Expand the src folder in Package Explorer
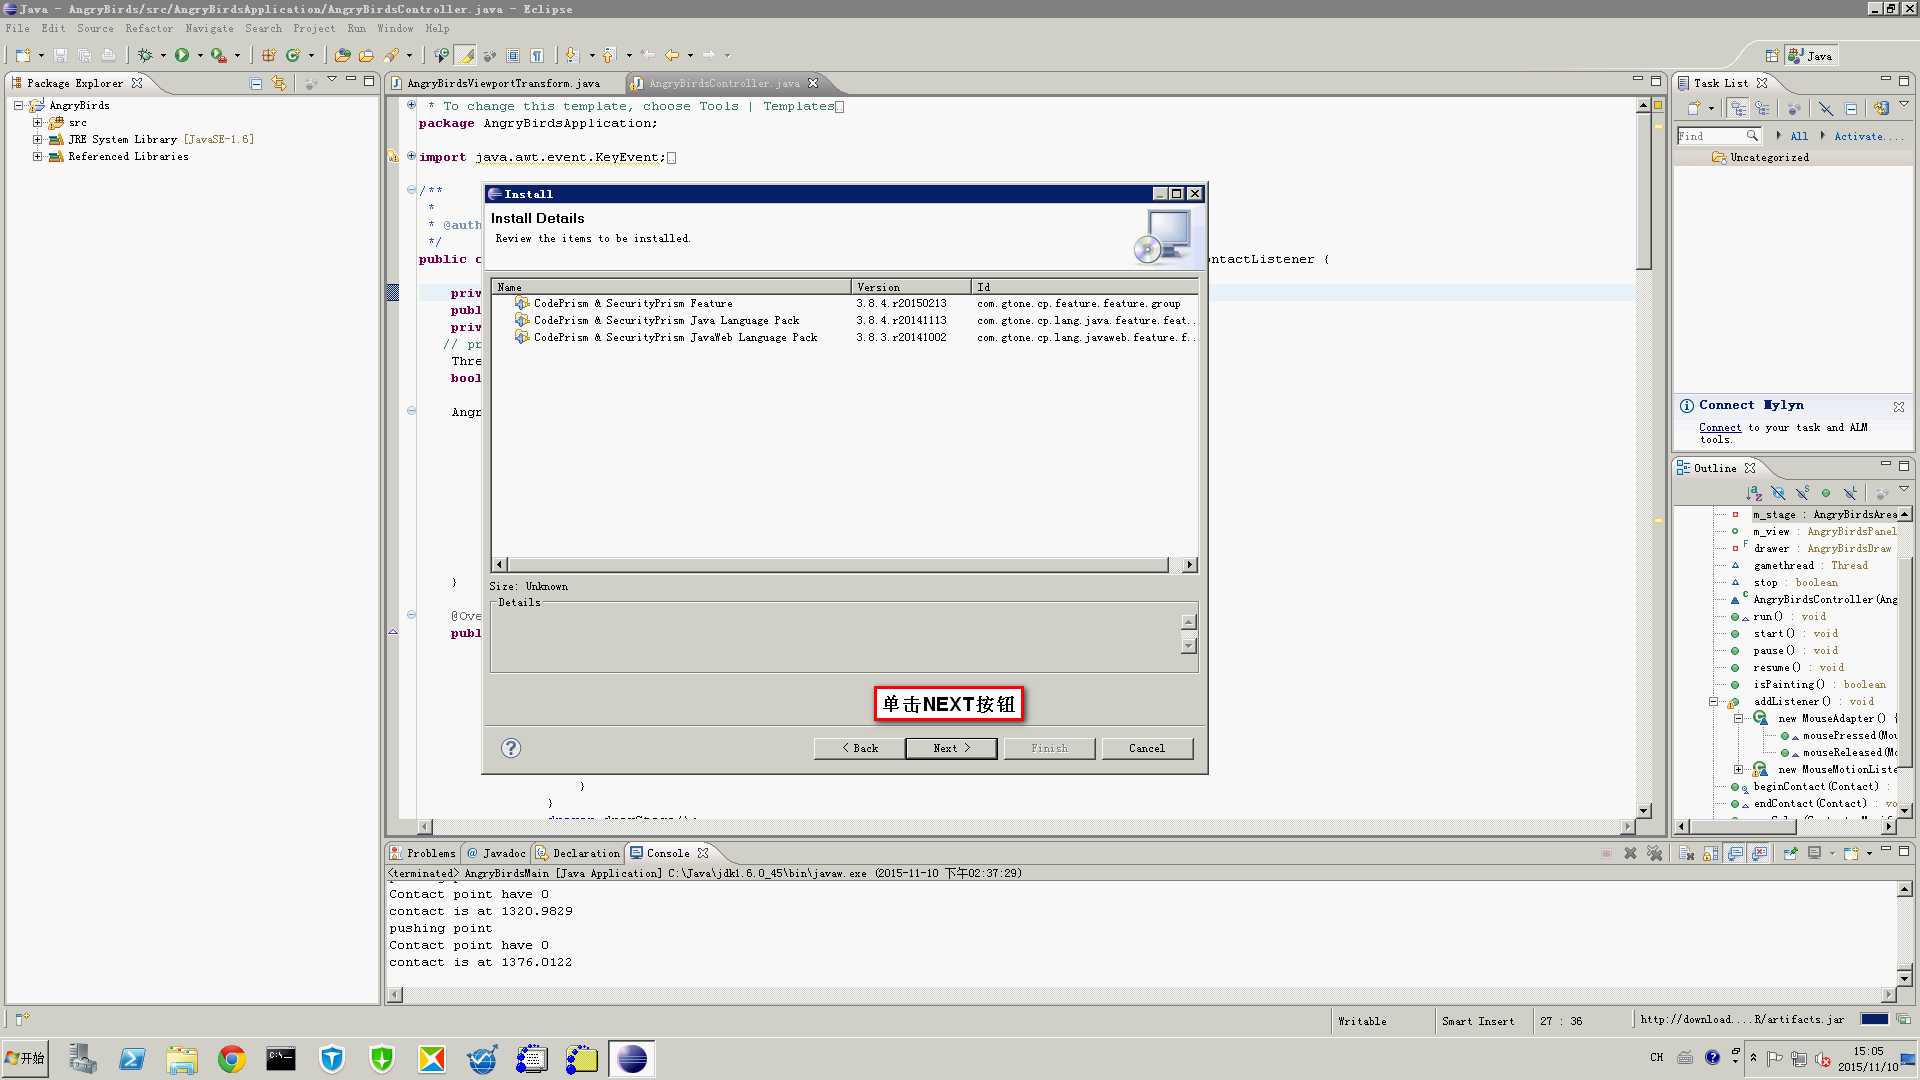Screen dimensions: 1920x1080 click(x=38, y=122)
